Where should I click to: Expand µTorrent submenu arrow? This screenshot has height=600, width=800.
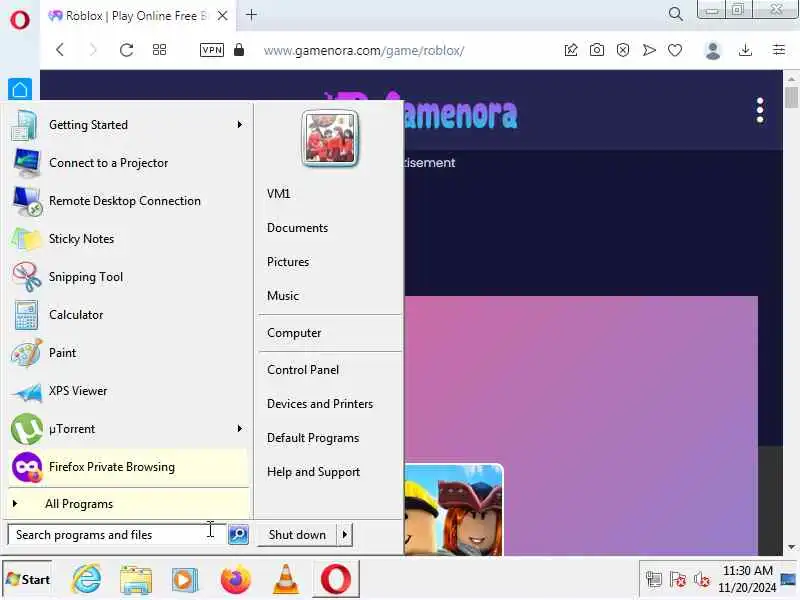pyautogui.click(x=239, y=429)
